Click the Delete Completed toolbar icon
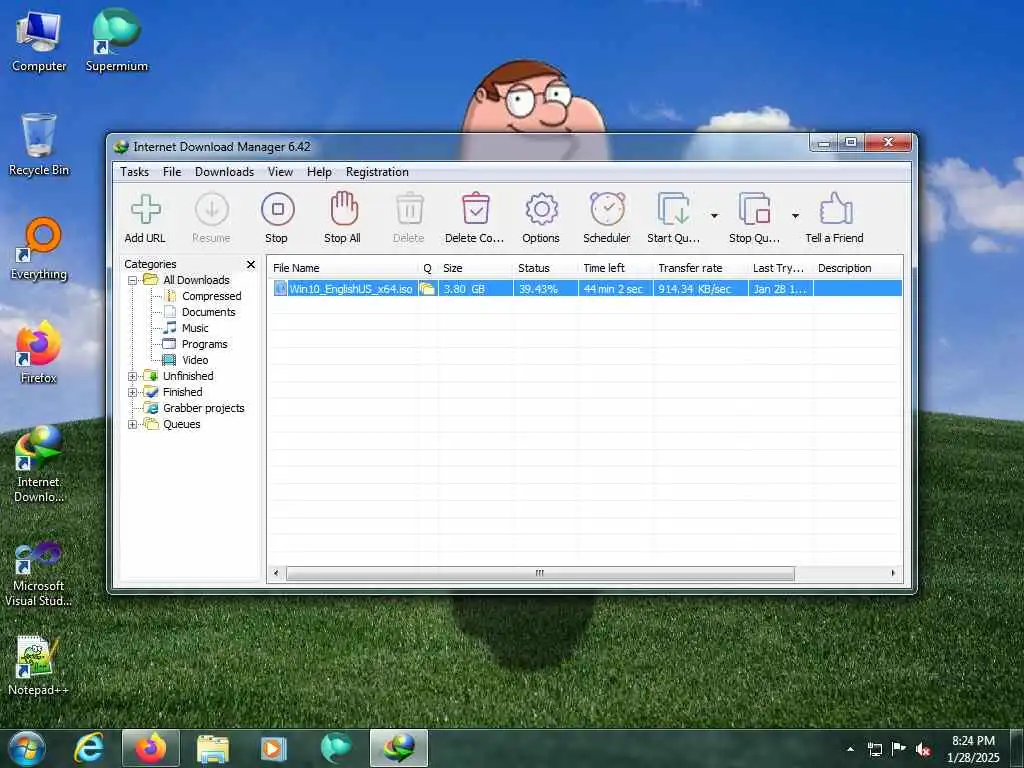The height and width of the screenshot is (768, 1024). click(475, 209)
